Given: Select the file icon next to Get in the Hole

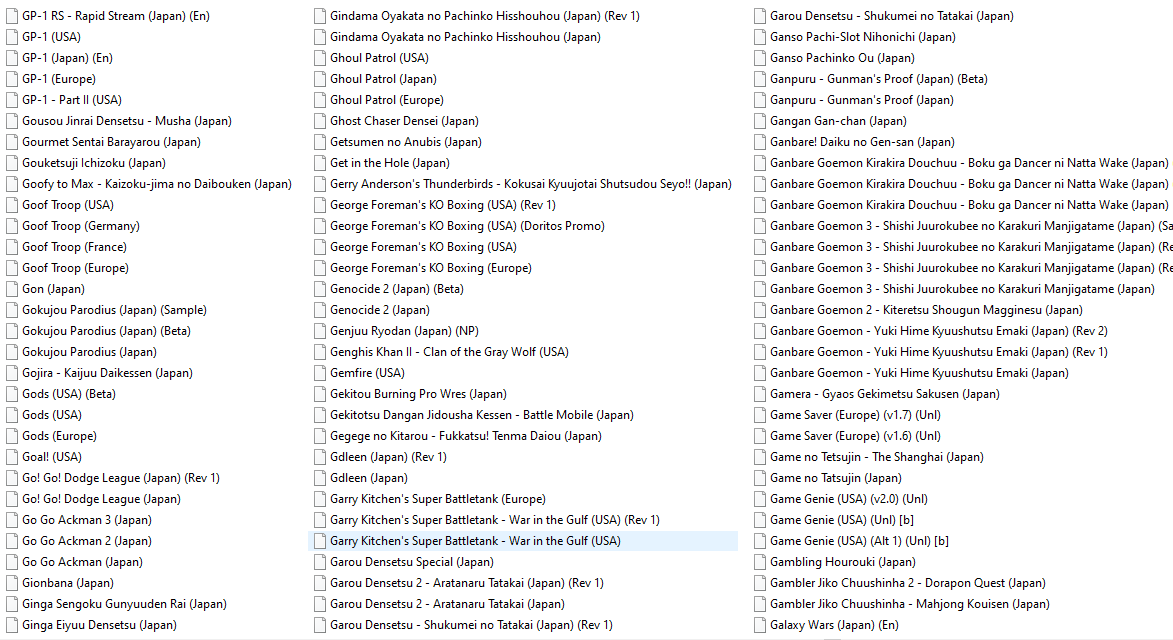Looking at the screenshot, I should click(x=320, y=163).
